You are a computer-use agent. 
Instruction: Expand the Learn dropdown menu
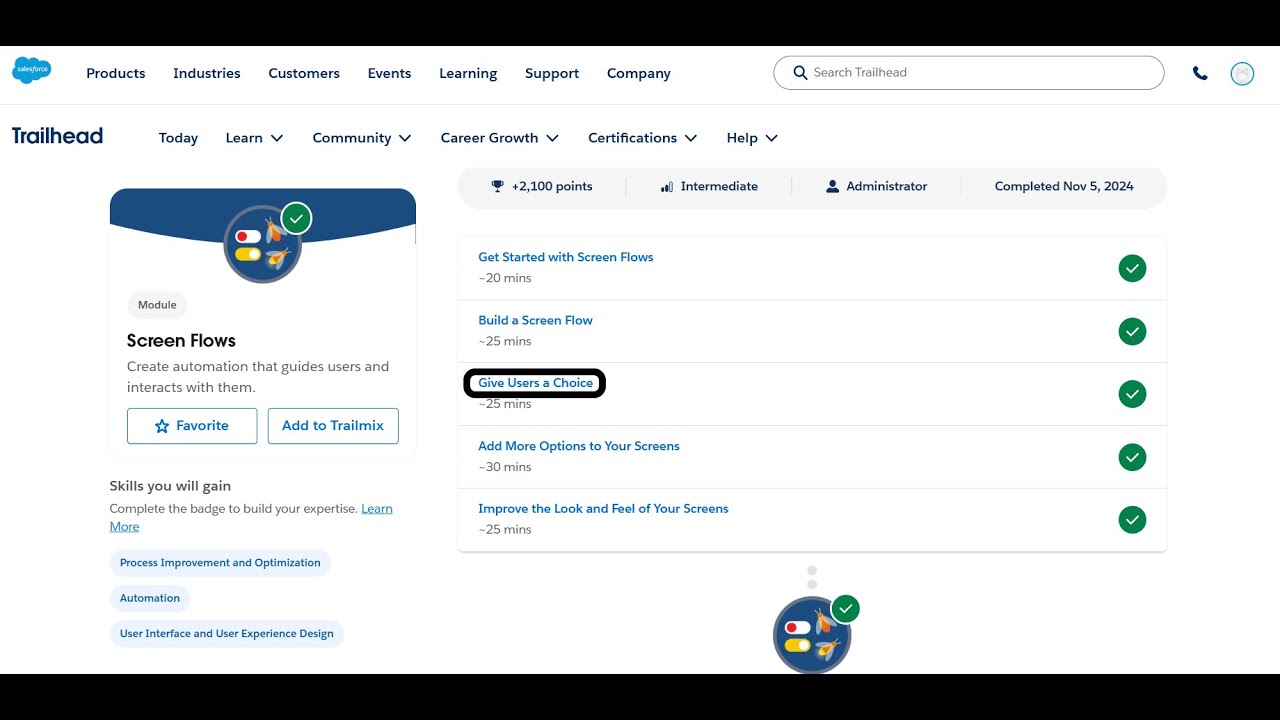[x=254, y=138]
